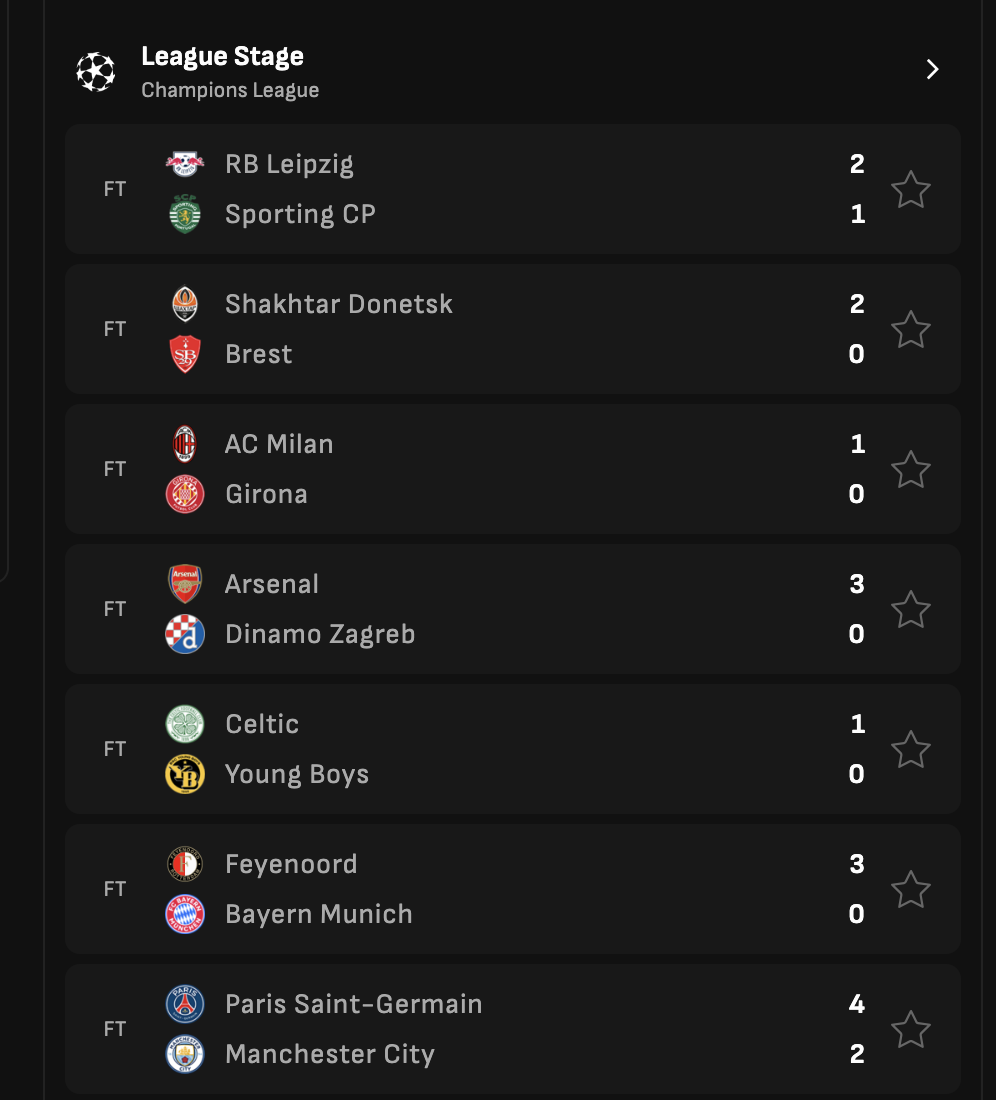The width and height of the screenshot is (996, 1100).
Task: Click the Sporting CP club crest
Action: [184, 214]
